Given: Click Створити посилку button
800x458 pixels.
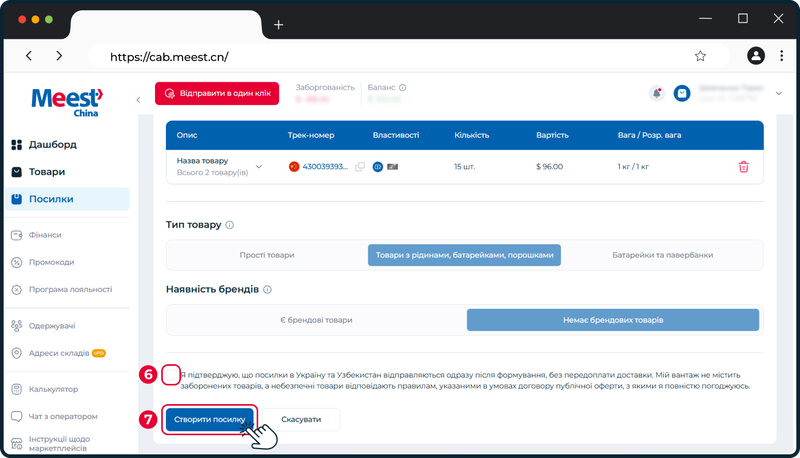Looking at the screenshot, I should pos(210,419).
